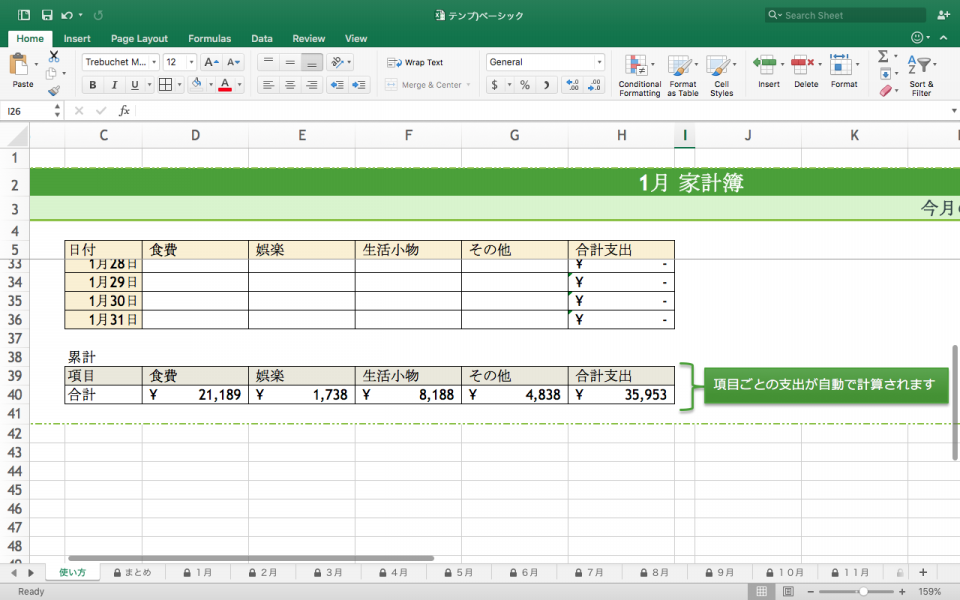This screenshot has height=600, width=960.
Task: Click the Cut scissors icon
Action: tap(54, 56)
